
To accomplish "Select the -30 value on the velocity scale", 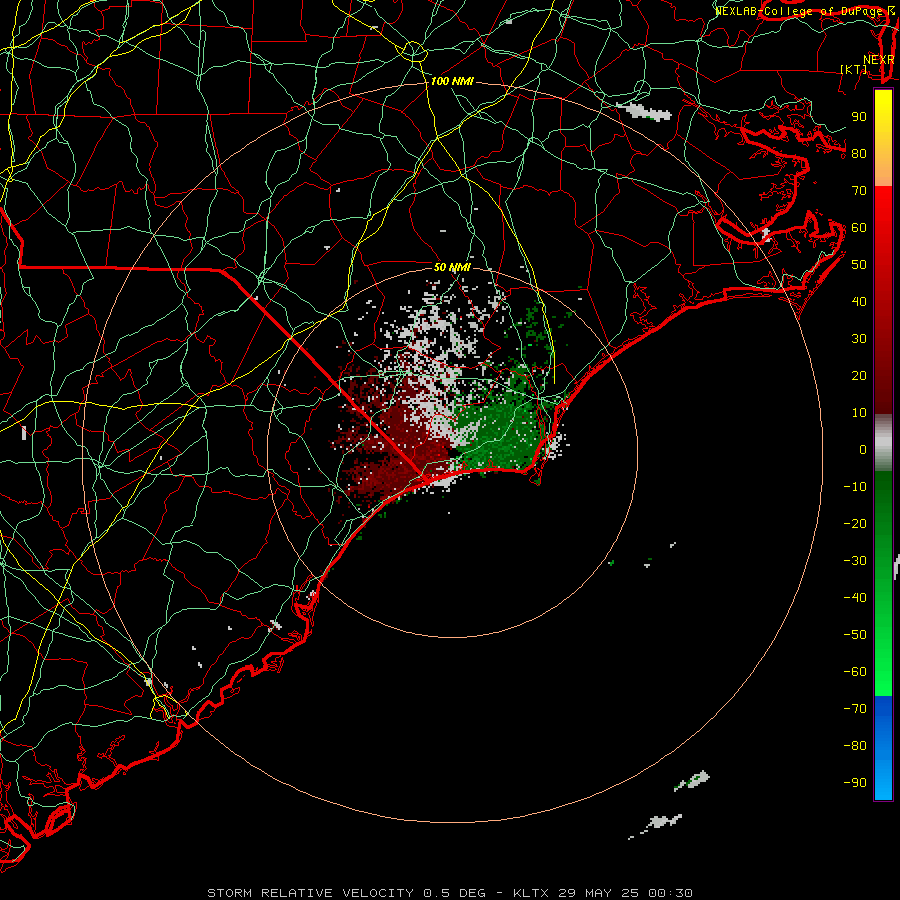I will tap(855, 561).
